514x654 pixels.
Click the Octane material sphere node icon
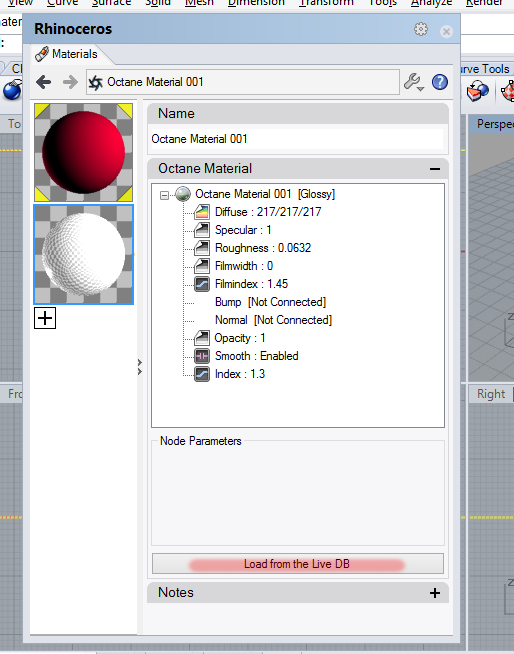click(x=183, y=194)
